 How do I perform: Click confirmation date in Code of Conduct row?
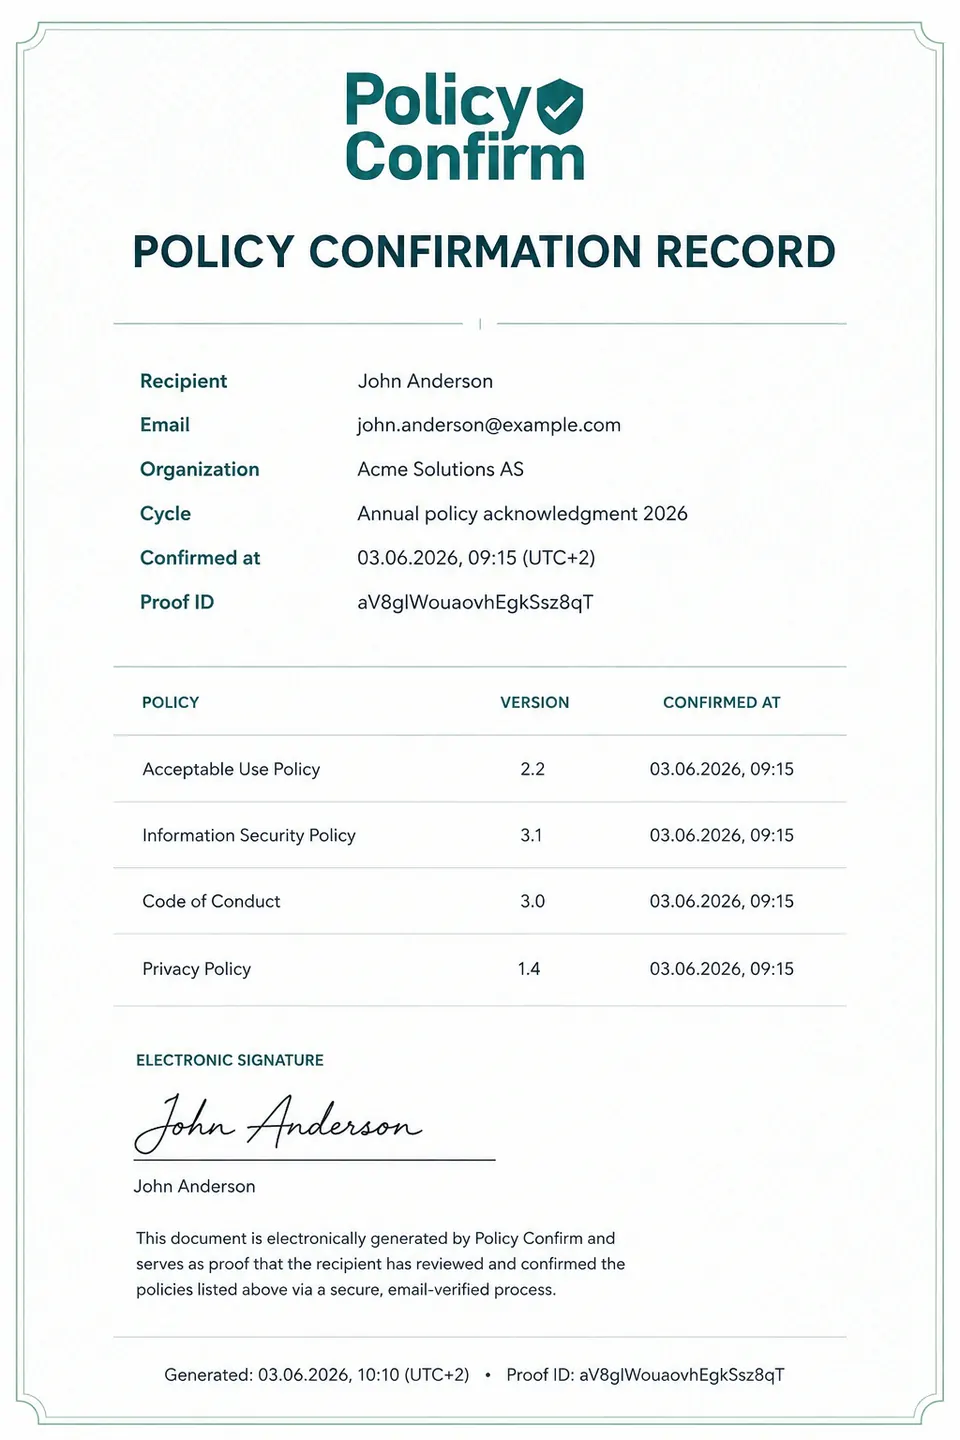(721, 901)
